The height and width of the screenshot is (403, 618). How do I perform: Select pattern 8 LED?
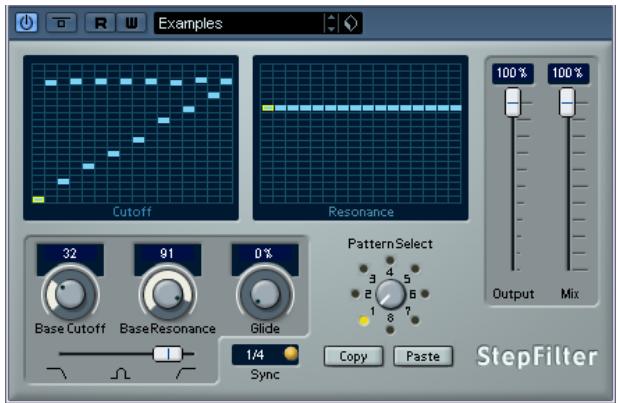pyautogui.click(x=390, y=329)
